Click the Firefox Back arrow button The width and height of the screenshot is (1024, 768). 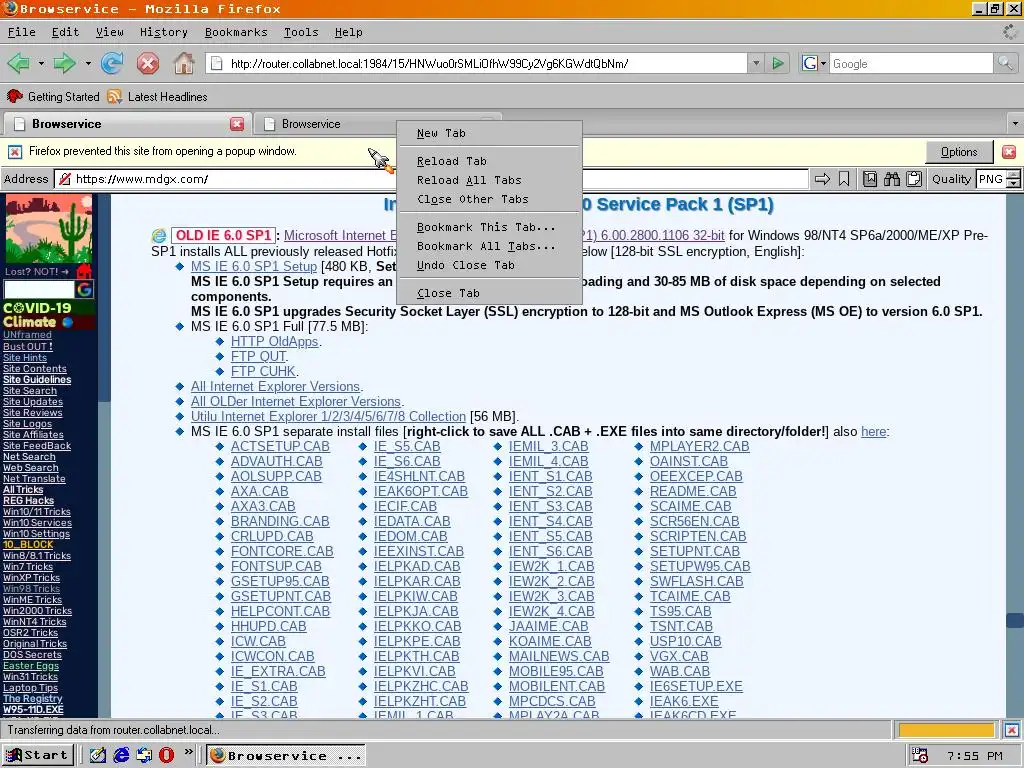click(x=18, y=63)
